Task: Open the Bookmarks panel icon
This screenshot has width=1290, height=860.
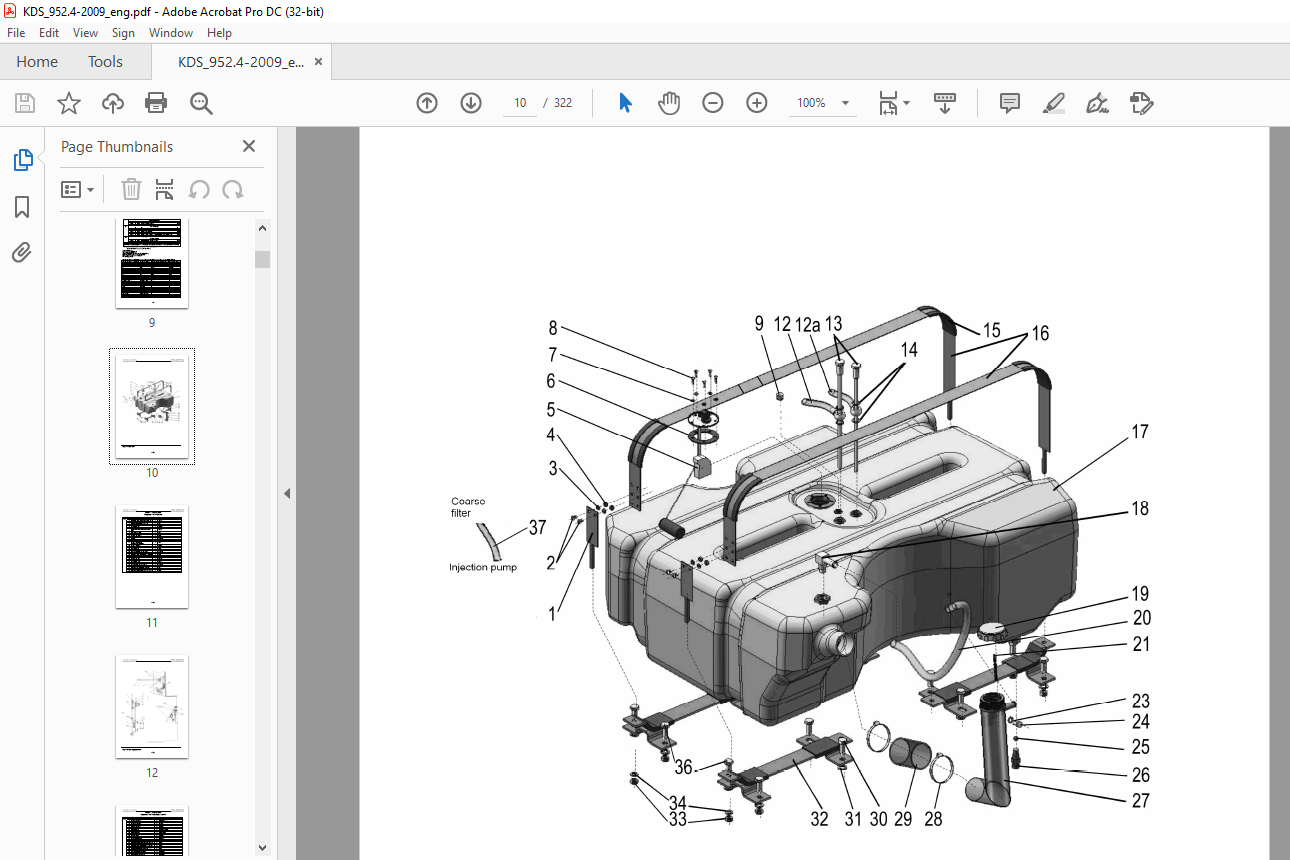Action: point(22,206)
